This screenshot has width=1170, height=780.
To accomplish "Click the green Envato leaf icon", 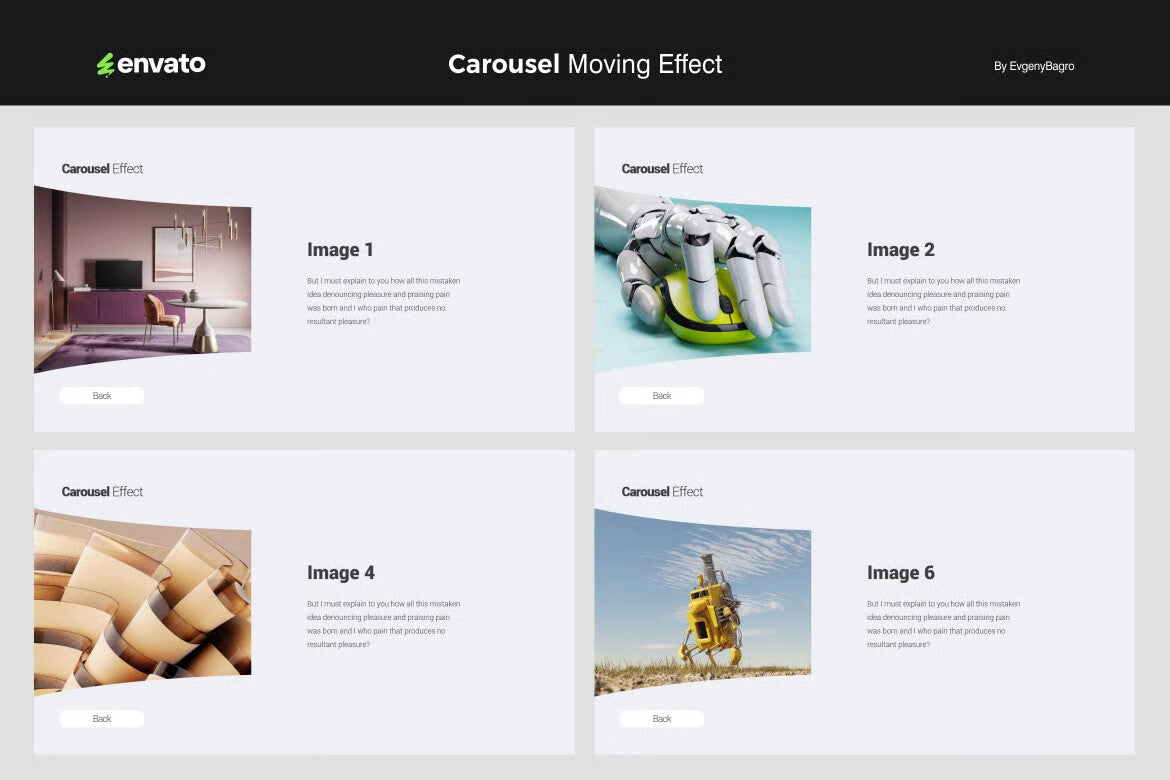I will click(x=104, y=63).
